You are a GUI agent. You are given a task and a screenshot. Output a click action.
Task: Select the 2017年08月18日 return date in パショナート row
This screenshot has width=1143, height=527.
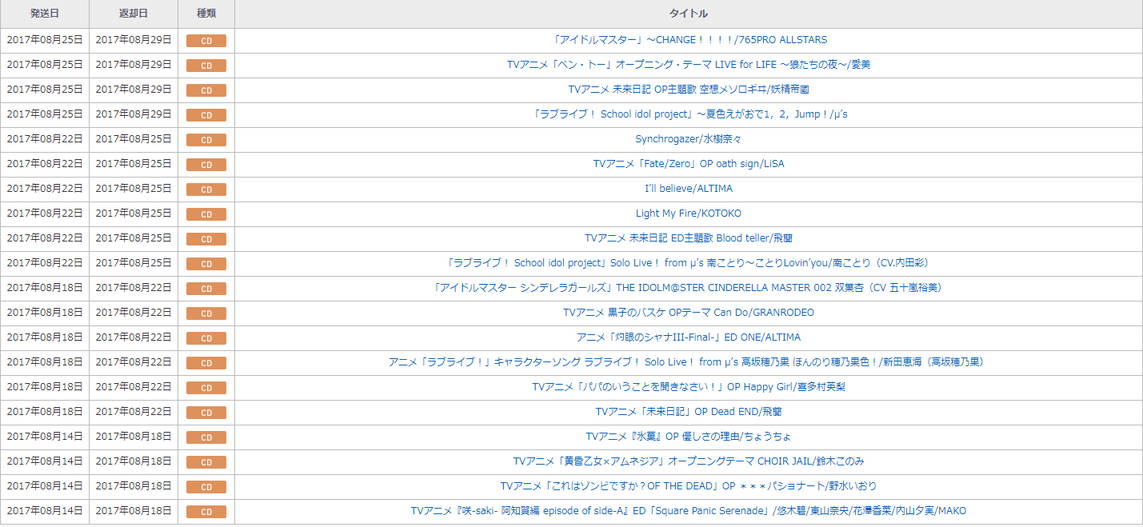(133, 485)
